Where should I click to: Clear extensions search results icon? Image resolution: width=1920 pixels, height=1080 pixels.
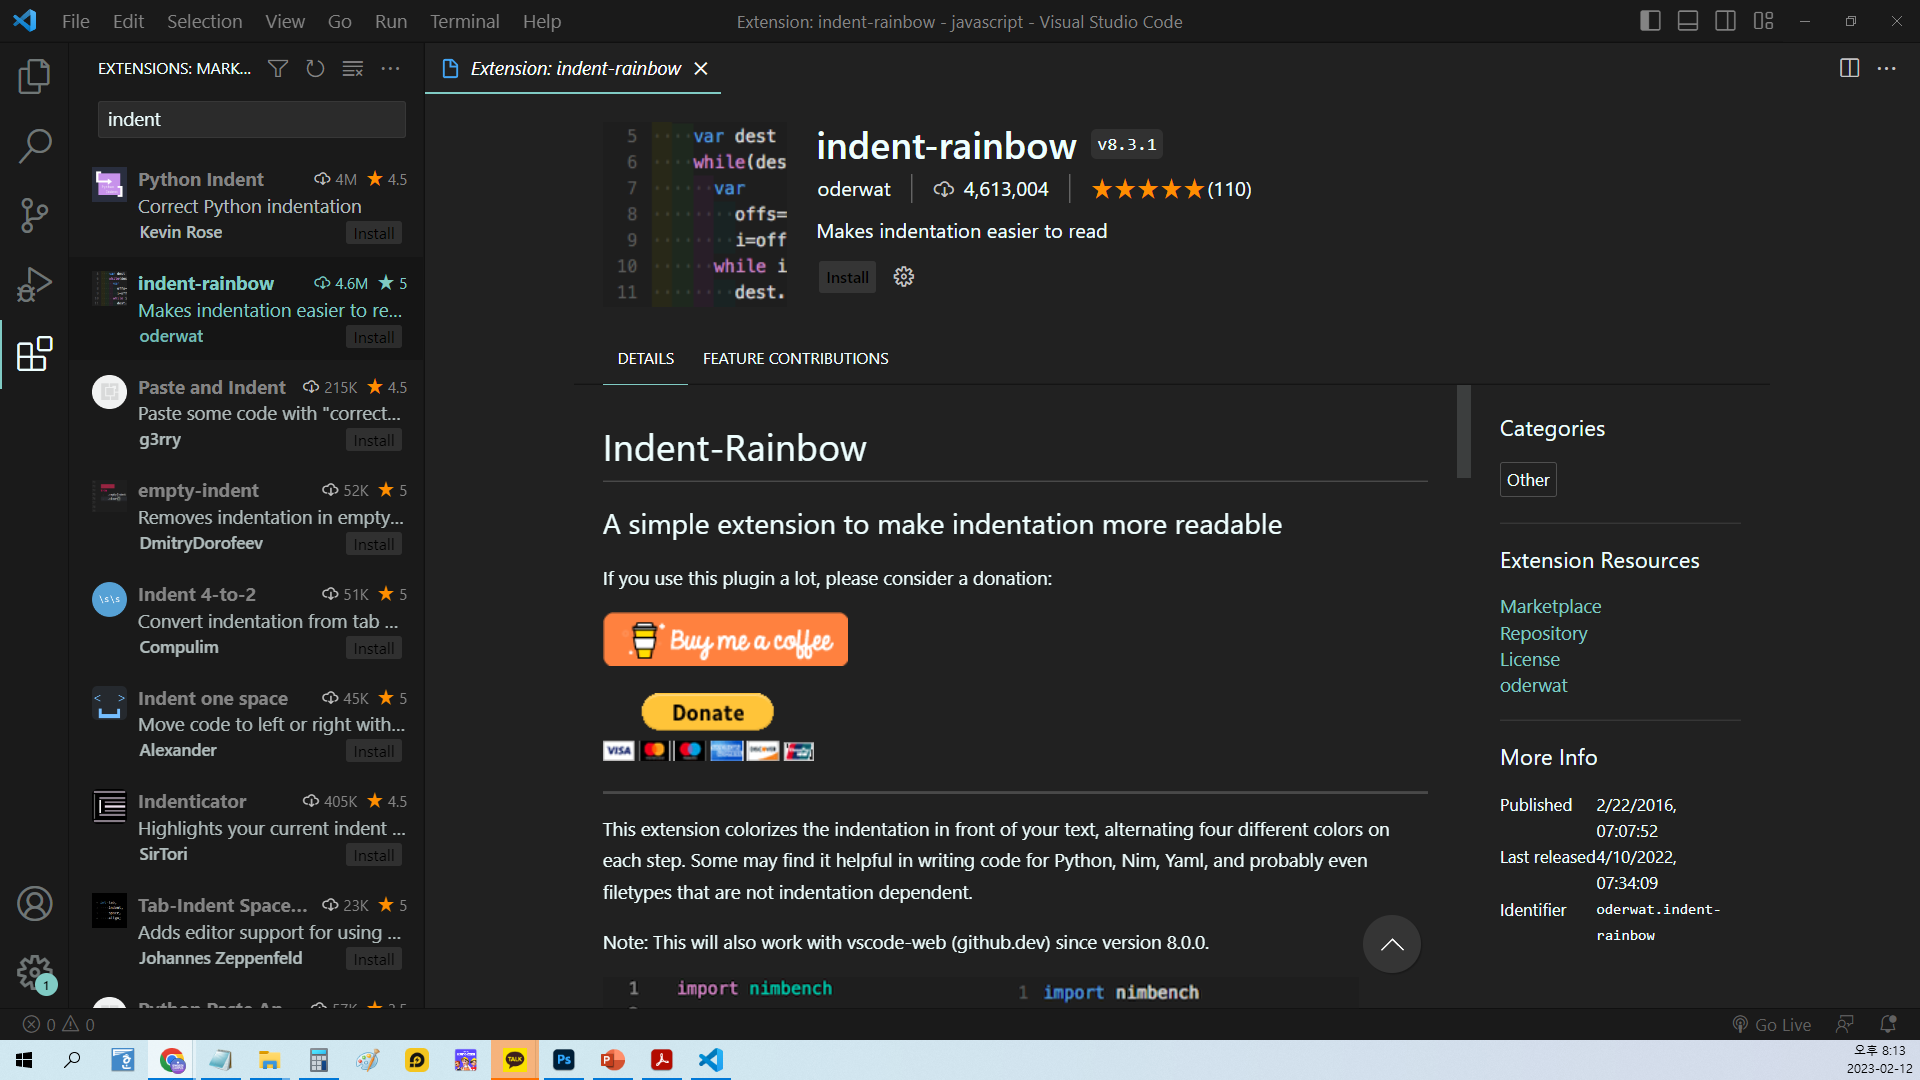(353, 68)
